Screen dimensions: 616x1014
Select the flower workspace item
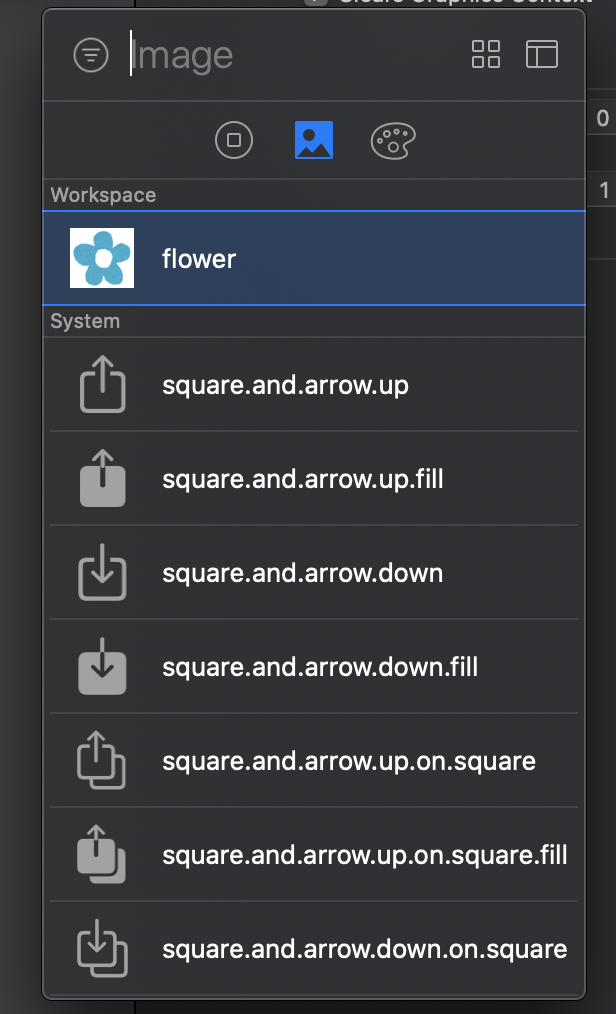[x=314, y=258]
